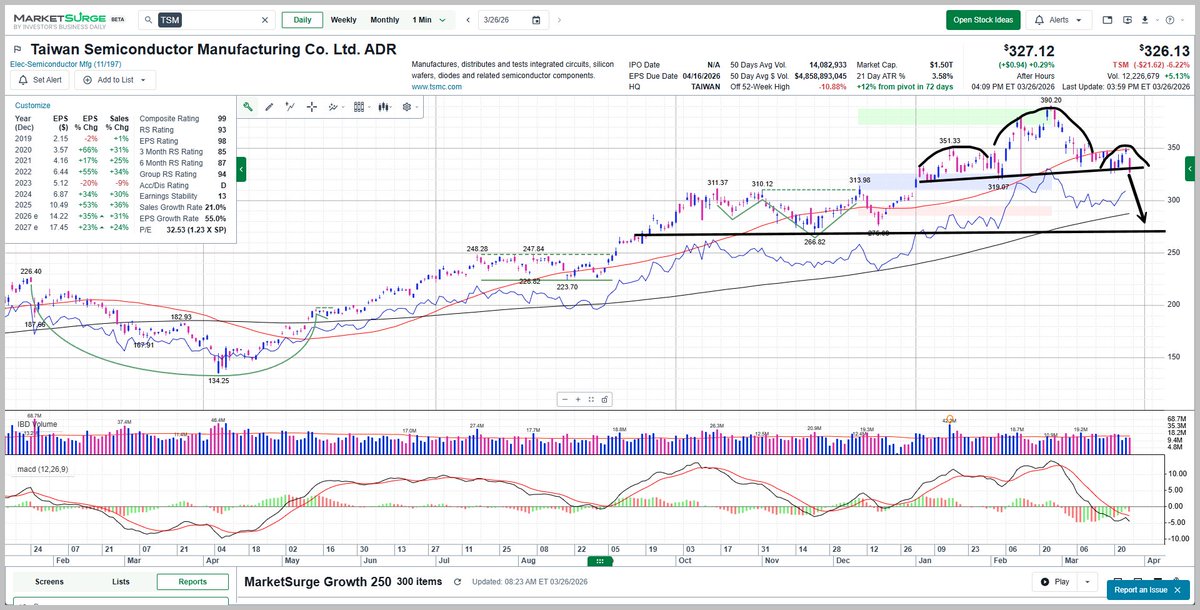1200x610 pixels.
Task: Click the fit-to-screen chart icon
Action: click(x=593, y=399)
